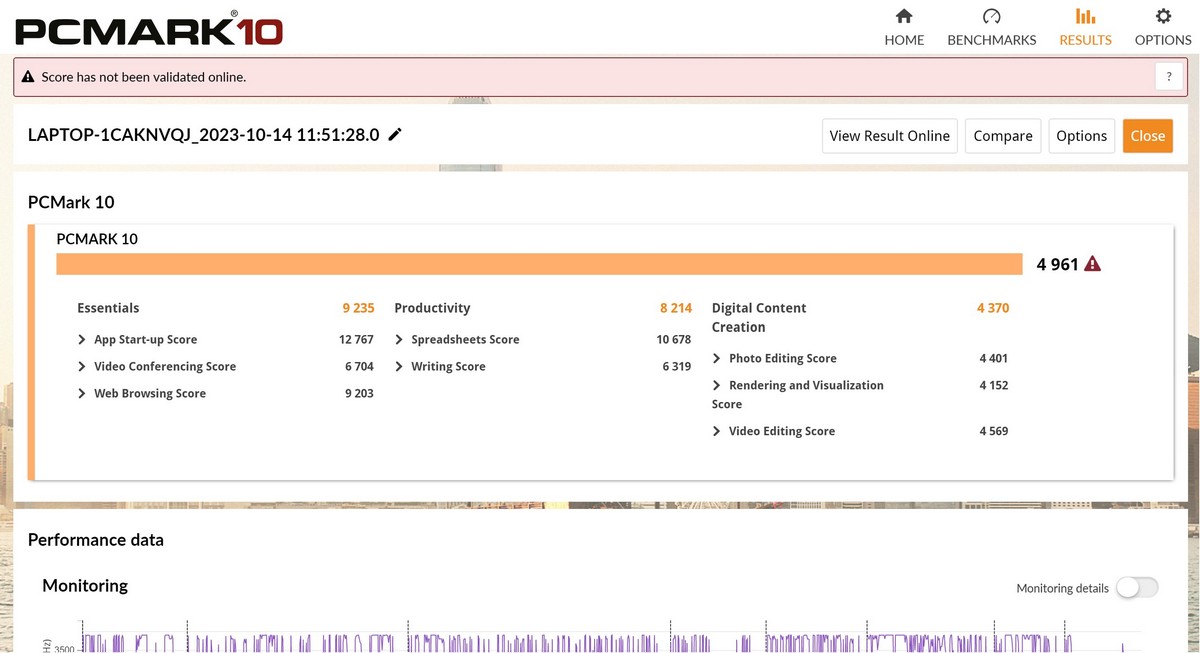Click the Benchmarks gauge icon
Image resolution: width=1200 pixels, height=653 pixels.
991,16
